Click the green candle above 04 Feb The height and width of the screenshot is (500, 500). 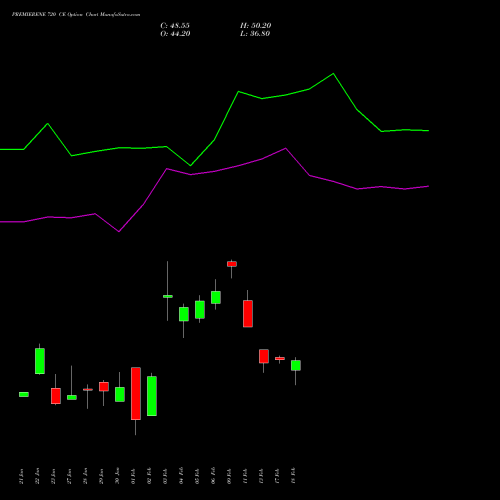coord(184,314)
